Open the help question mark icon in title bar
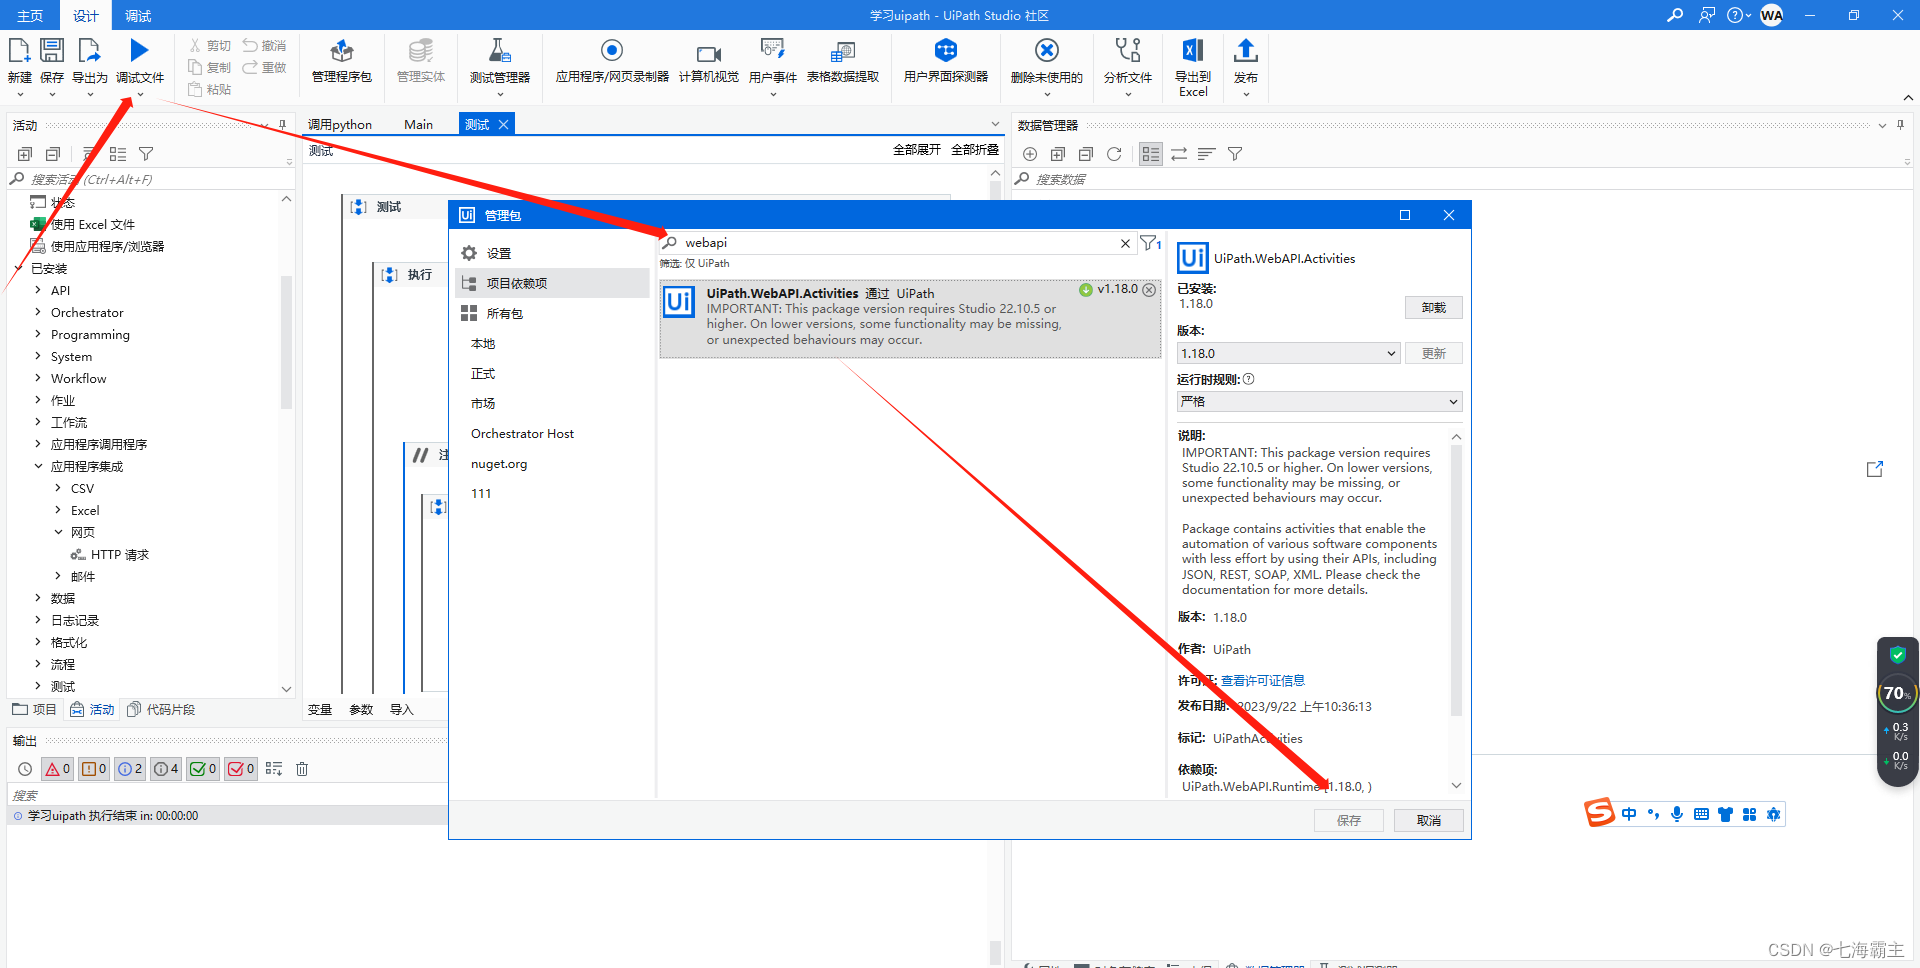Viewport: 1920px width, 968px height. (1735, 15)
